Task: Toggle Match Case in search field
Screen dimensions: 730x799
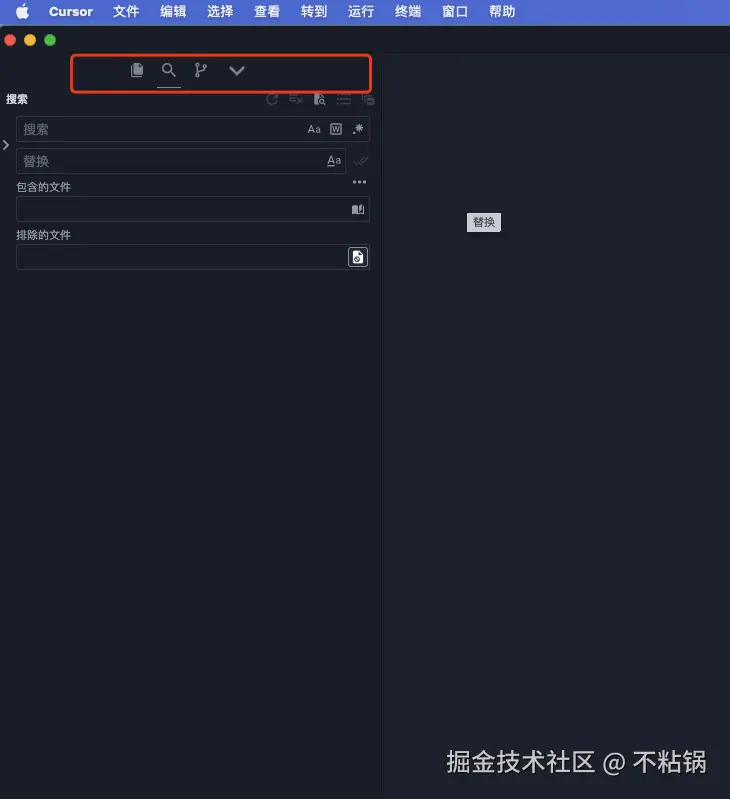Action: pyautogui.click(x=314, y=129)
